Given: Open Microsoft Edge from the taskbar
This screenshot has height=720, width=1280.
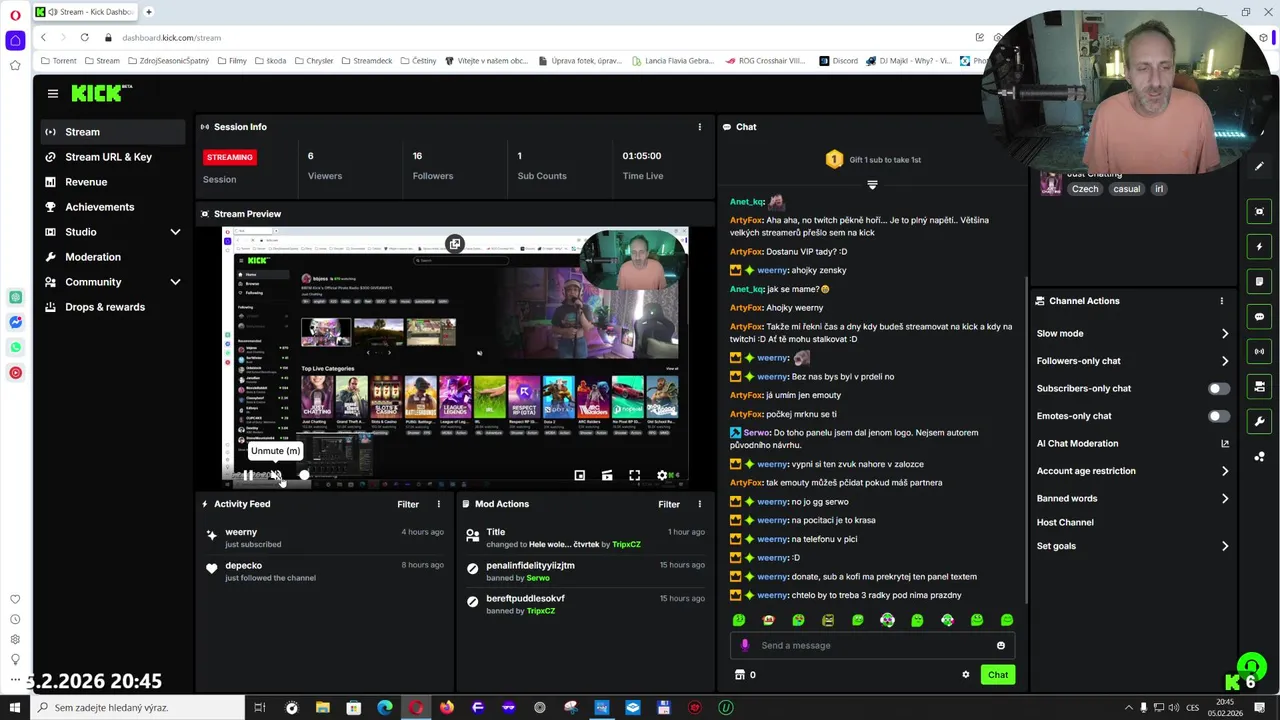Looking at the screenshot, I should [384, 708].
